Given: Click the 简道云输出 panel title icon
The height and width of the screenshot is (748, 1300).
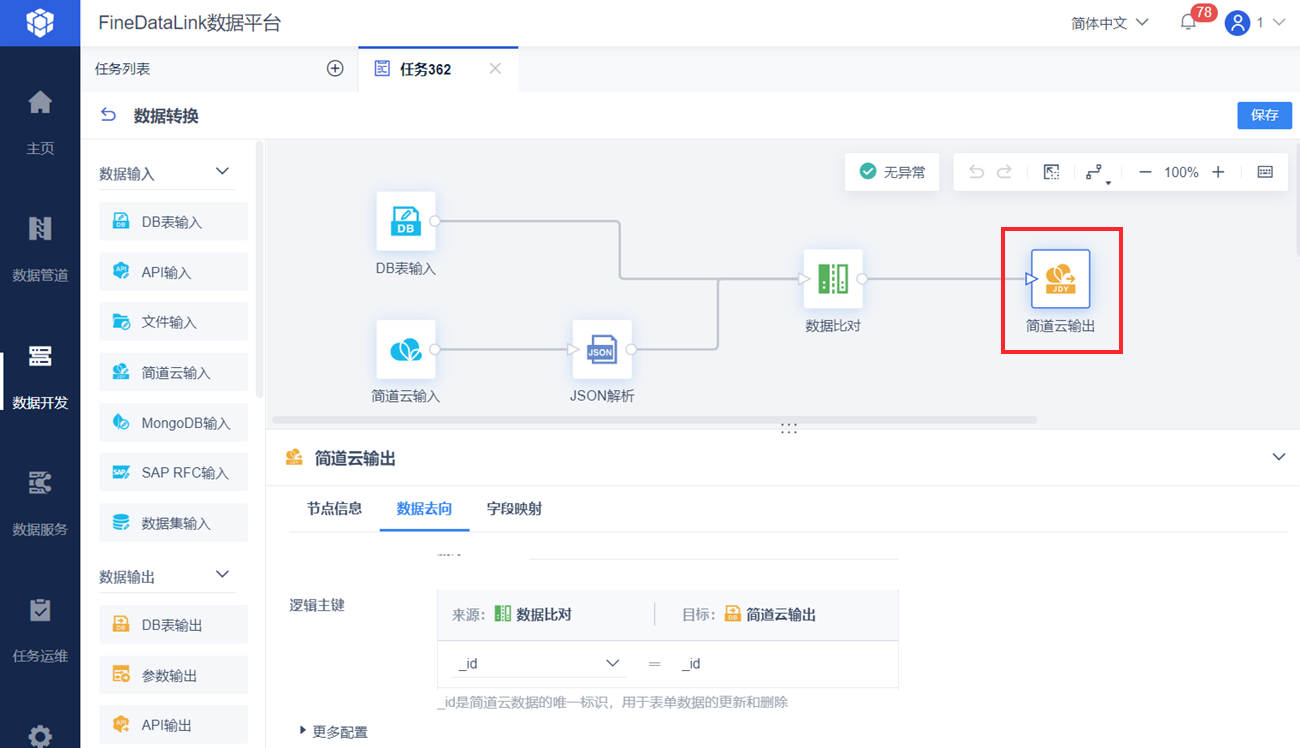Looking at the screenshot, I should (294, 458).
